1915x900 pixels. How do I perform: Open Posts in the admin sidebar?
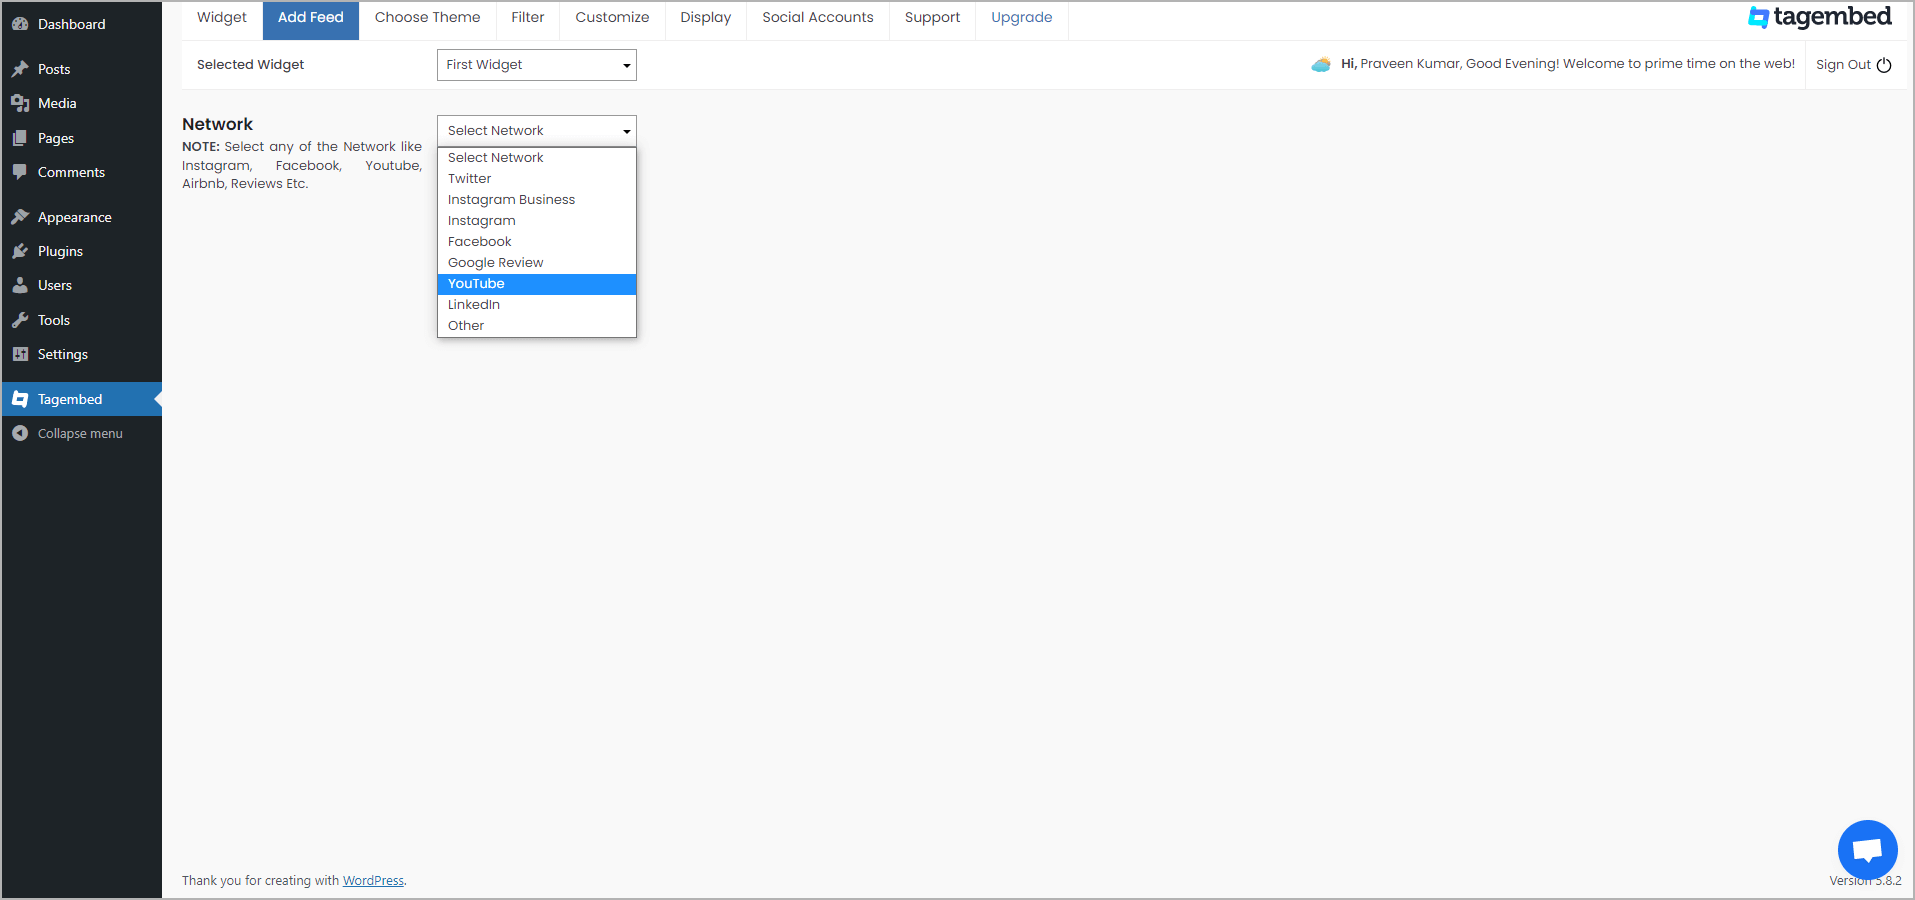click(81, 69)
